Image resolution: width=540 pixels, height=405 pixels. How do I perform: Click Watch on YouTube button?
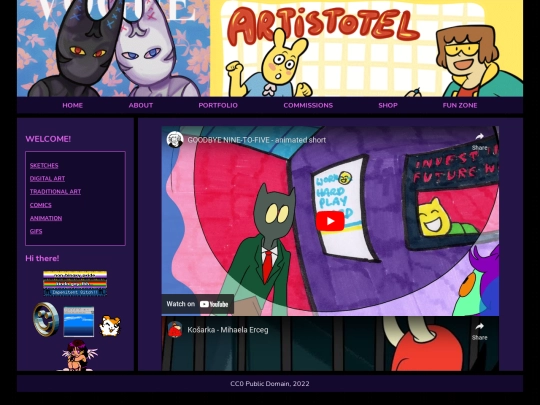[x=198, y=304]
